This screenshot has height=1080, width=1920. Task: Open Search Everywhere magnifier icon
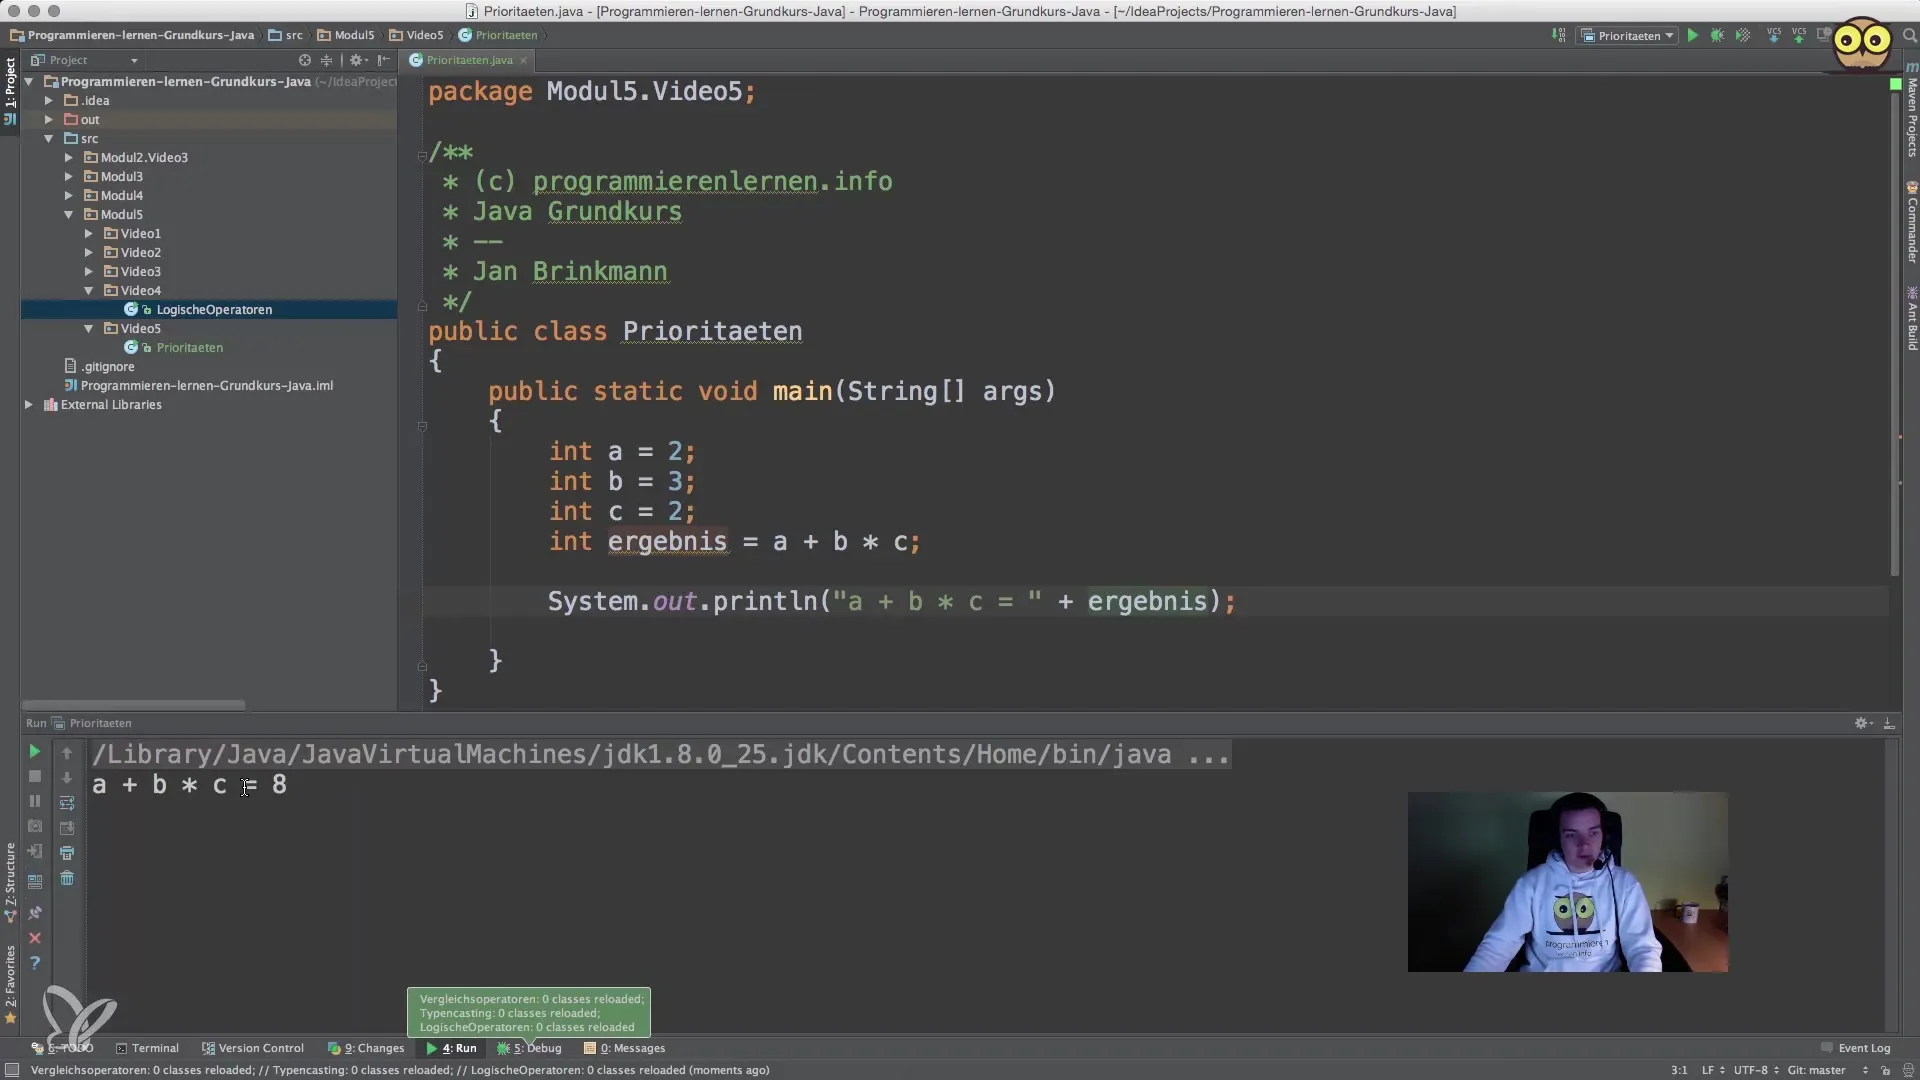click(x=1909, y=36)
